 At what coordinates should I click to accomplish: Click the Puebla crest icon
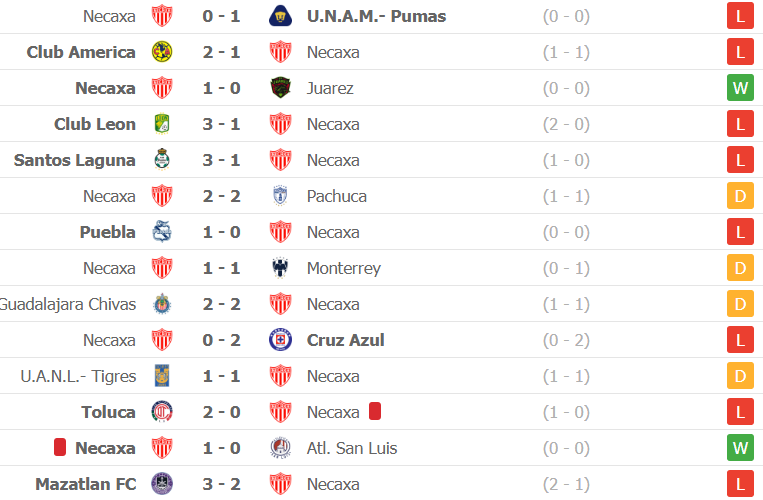pos(162,232)
